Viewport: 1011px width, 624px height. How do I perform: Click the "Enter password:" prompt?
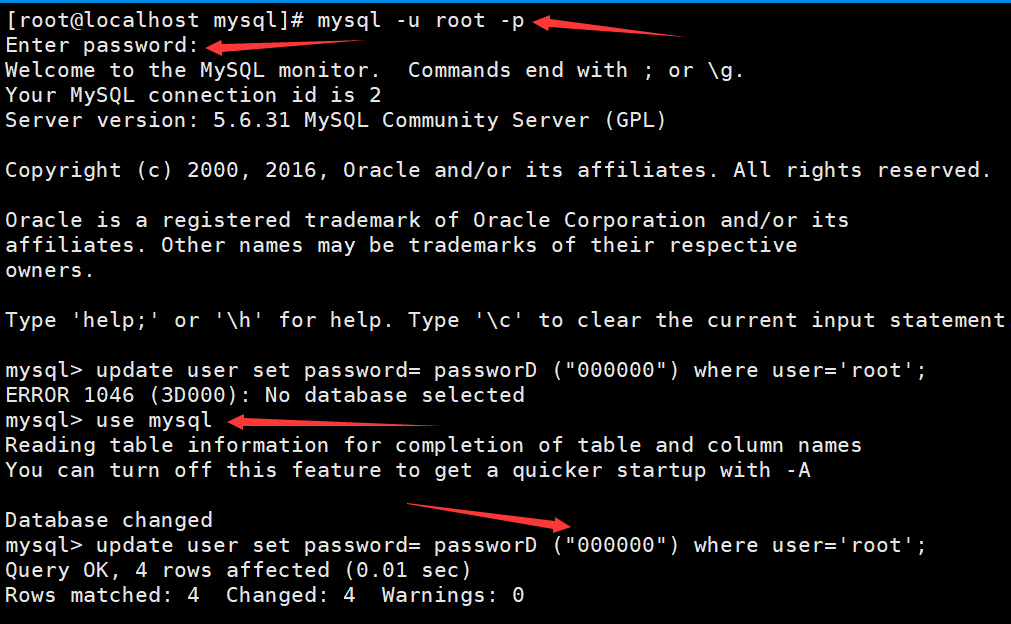tap(103, 45)
